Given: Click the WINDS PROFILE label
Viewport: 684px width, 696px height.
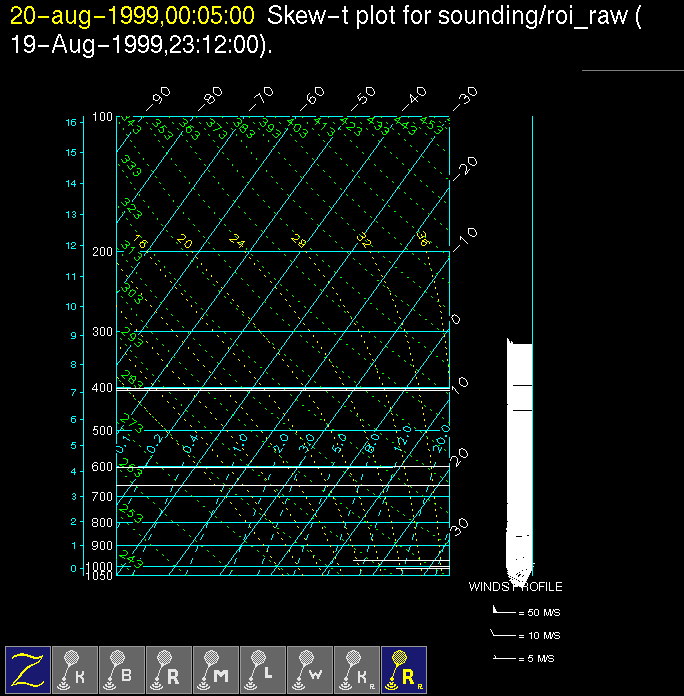Looking at the screenshot, I should pyautogui.click(x=516, y=587).
